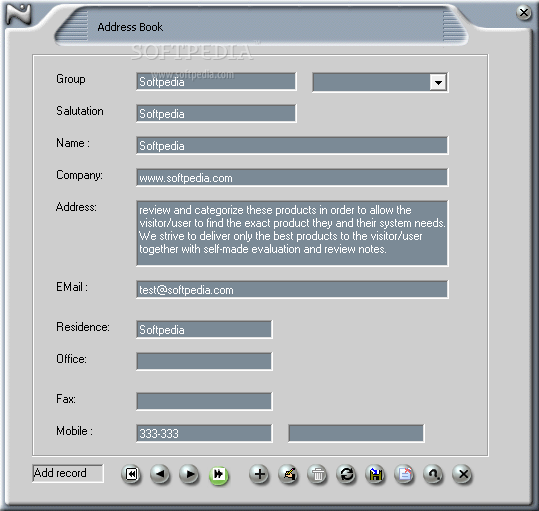Viewport: 539px width, 511px height.
Task: Click the Address Book title text
Action: pos(130,27)
